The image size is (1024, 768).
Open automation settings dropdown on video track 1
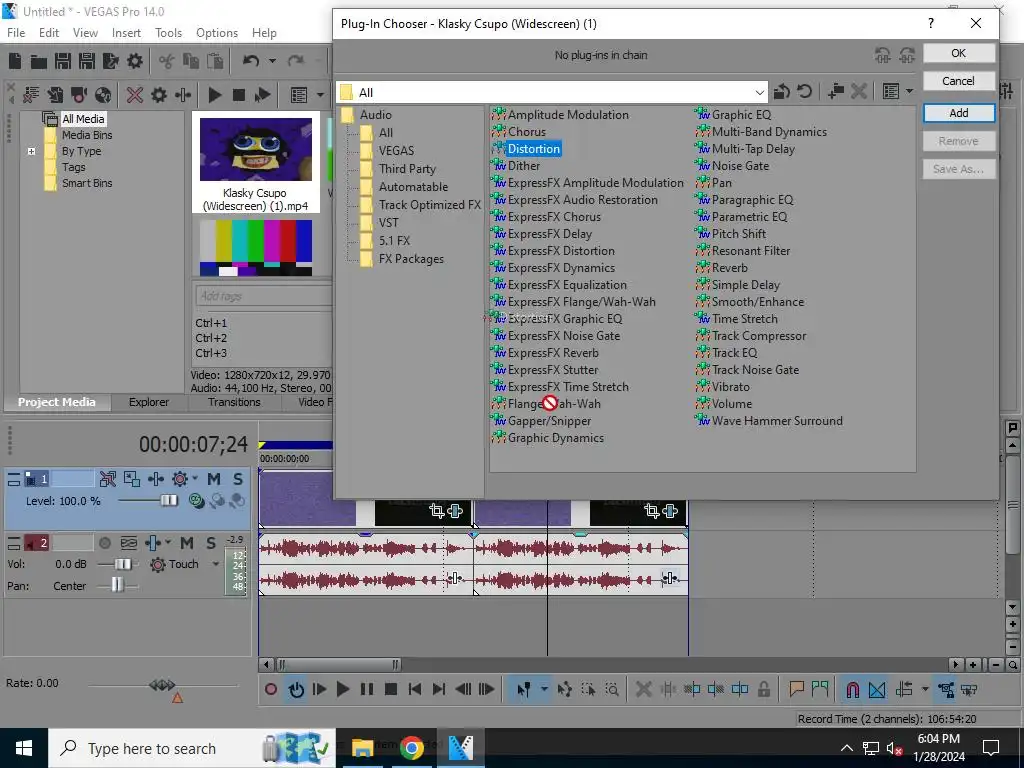pos(194,479)
